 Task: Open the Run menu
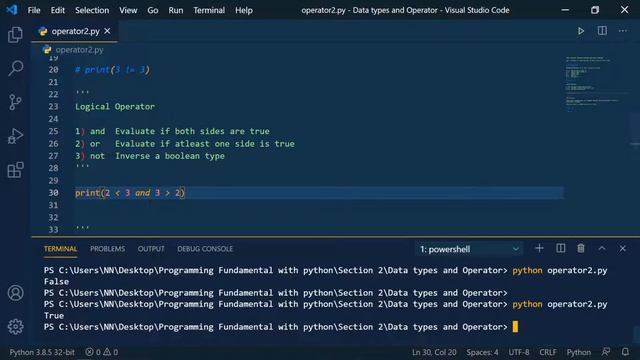click(176, 10)
